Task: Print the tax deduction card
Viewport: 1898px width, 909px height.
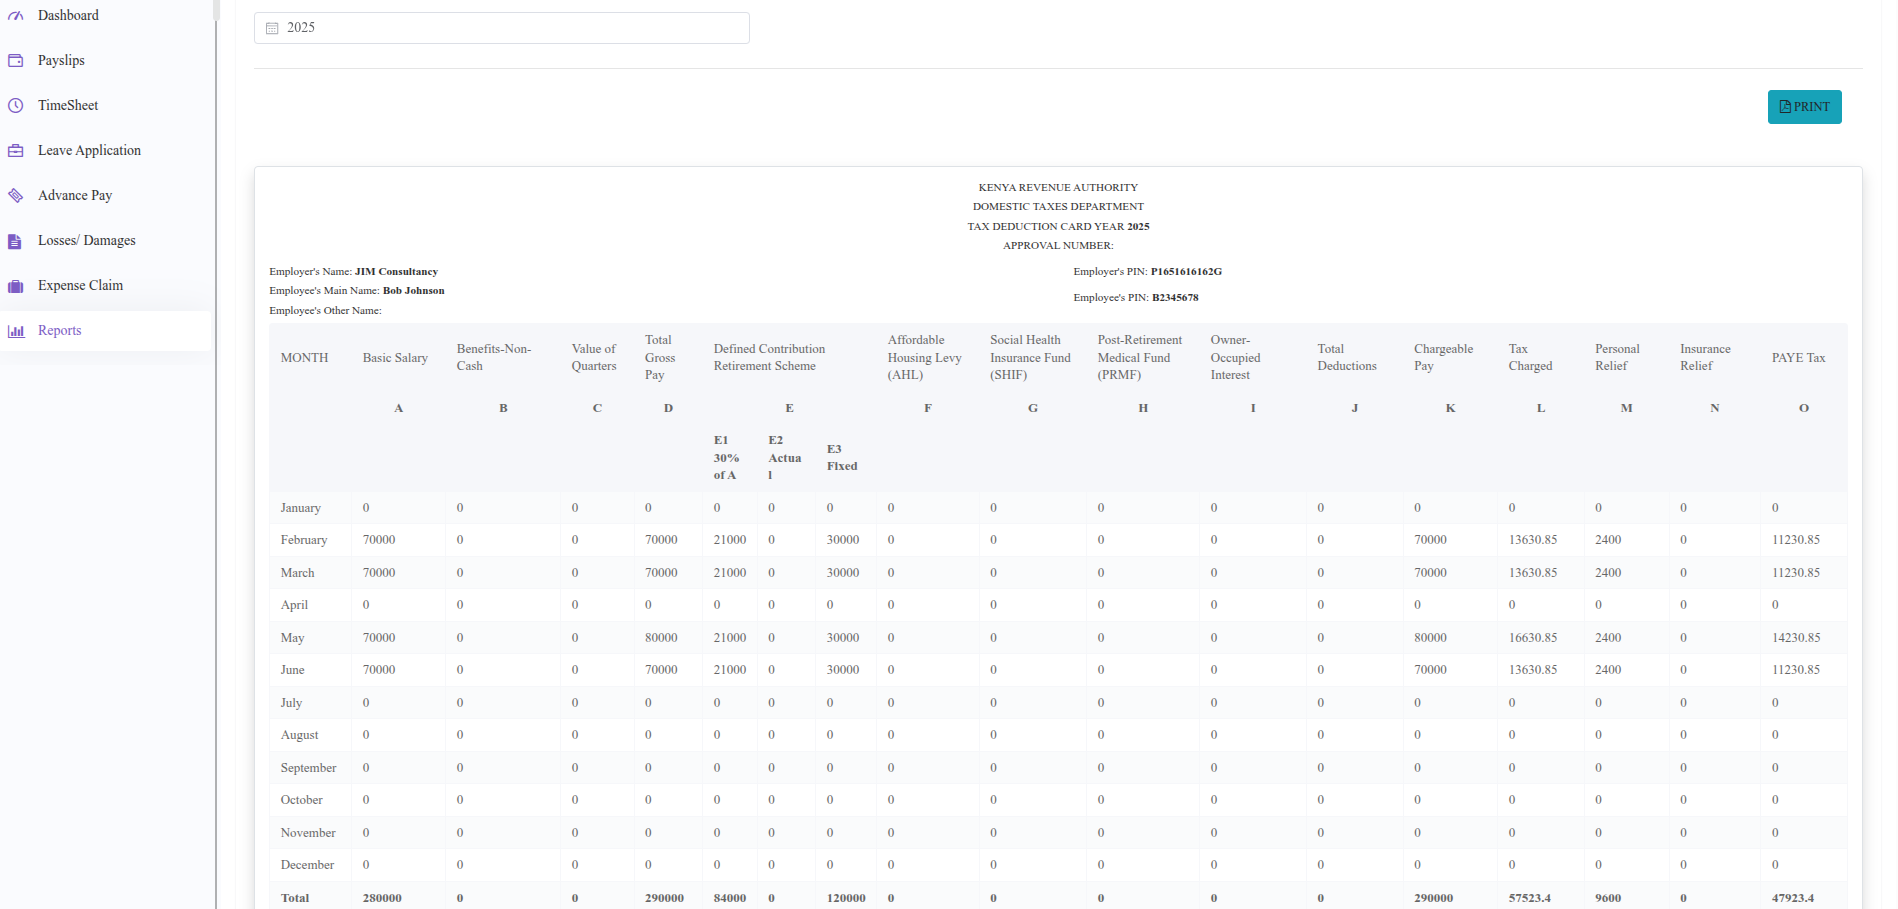Action: [x=1803, y=107]
